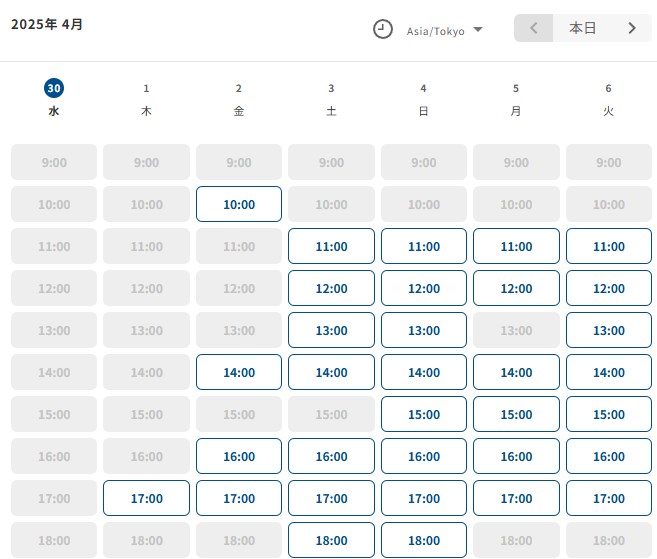
Task: Select Tuesday the 6th 13:00 slot
Action: [608, 330]
